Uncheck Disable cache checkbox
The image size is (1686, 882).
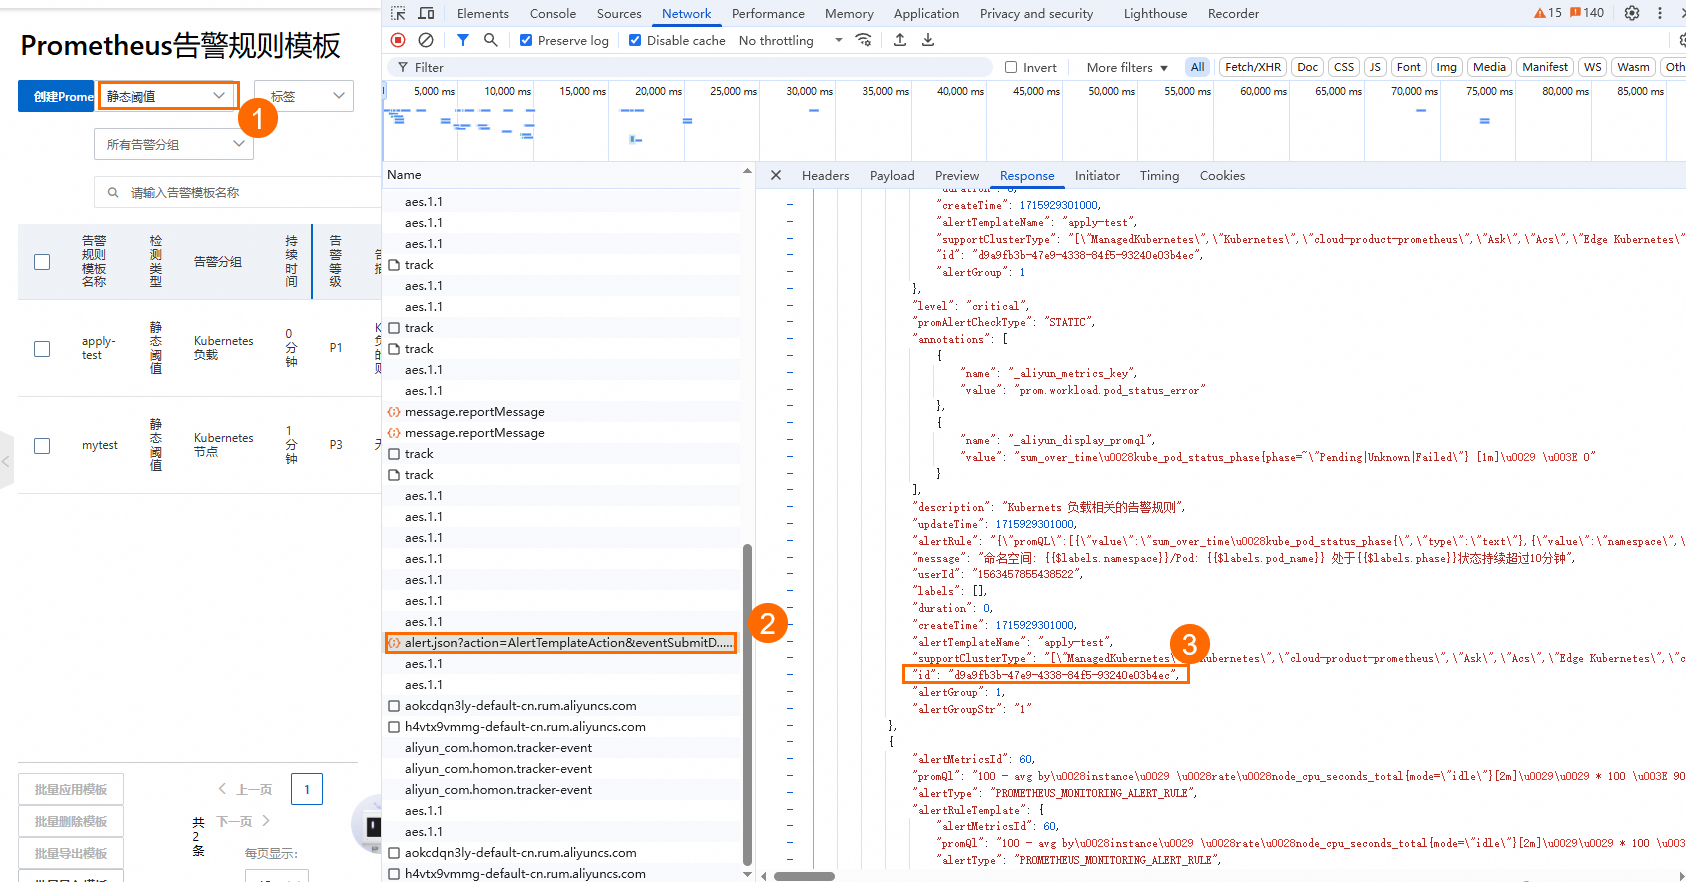click(635, 40)
